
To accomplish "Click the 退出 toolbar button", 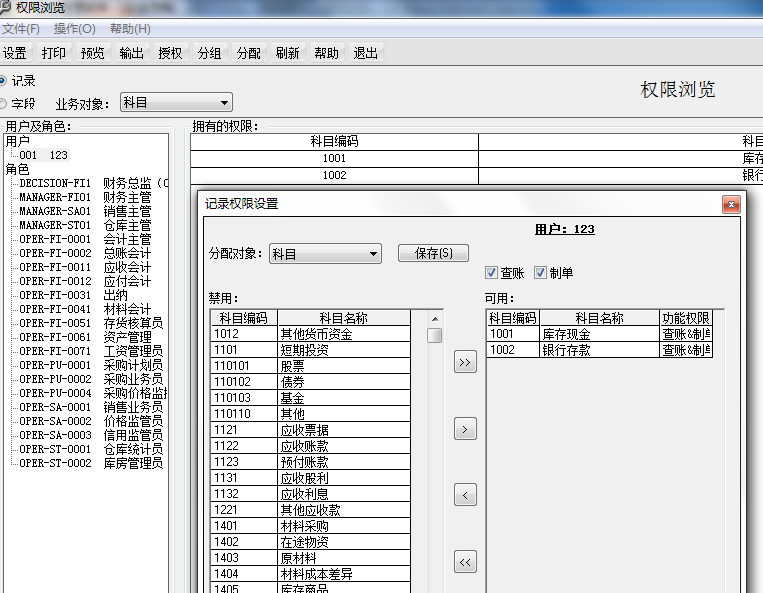I will (x=365, y=53).
